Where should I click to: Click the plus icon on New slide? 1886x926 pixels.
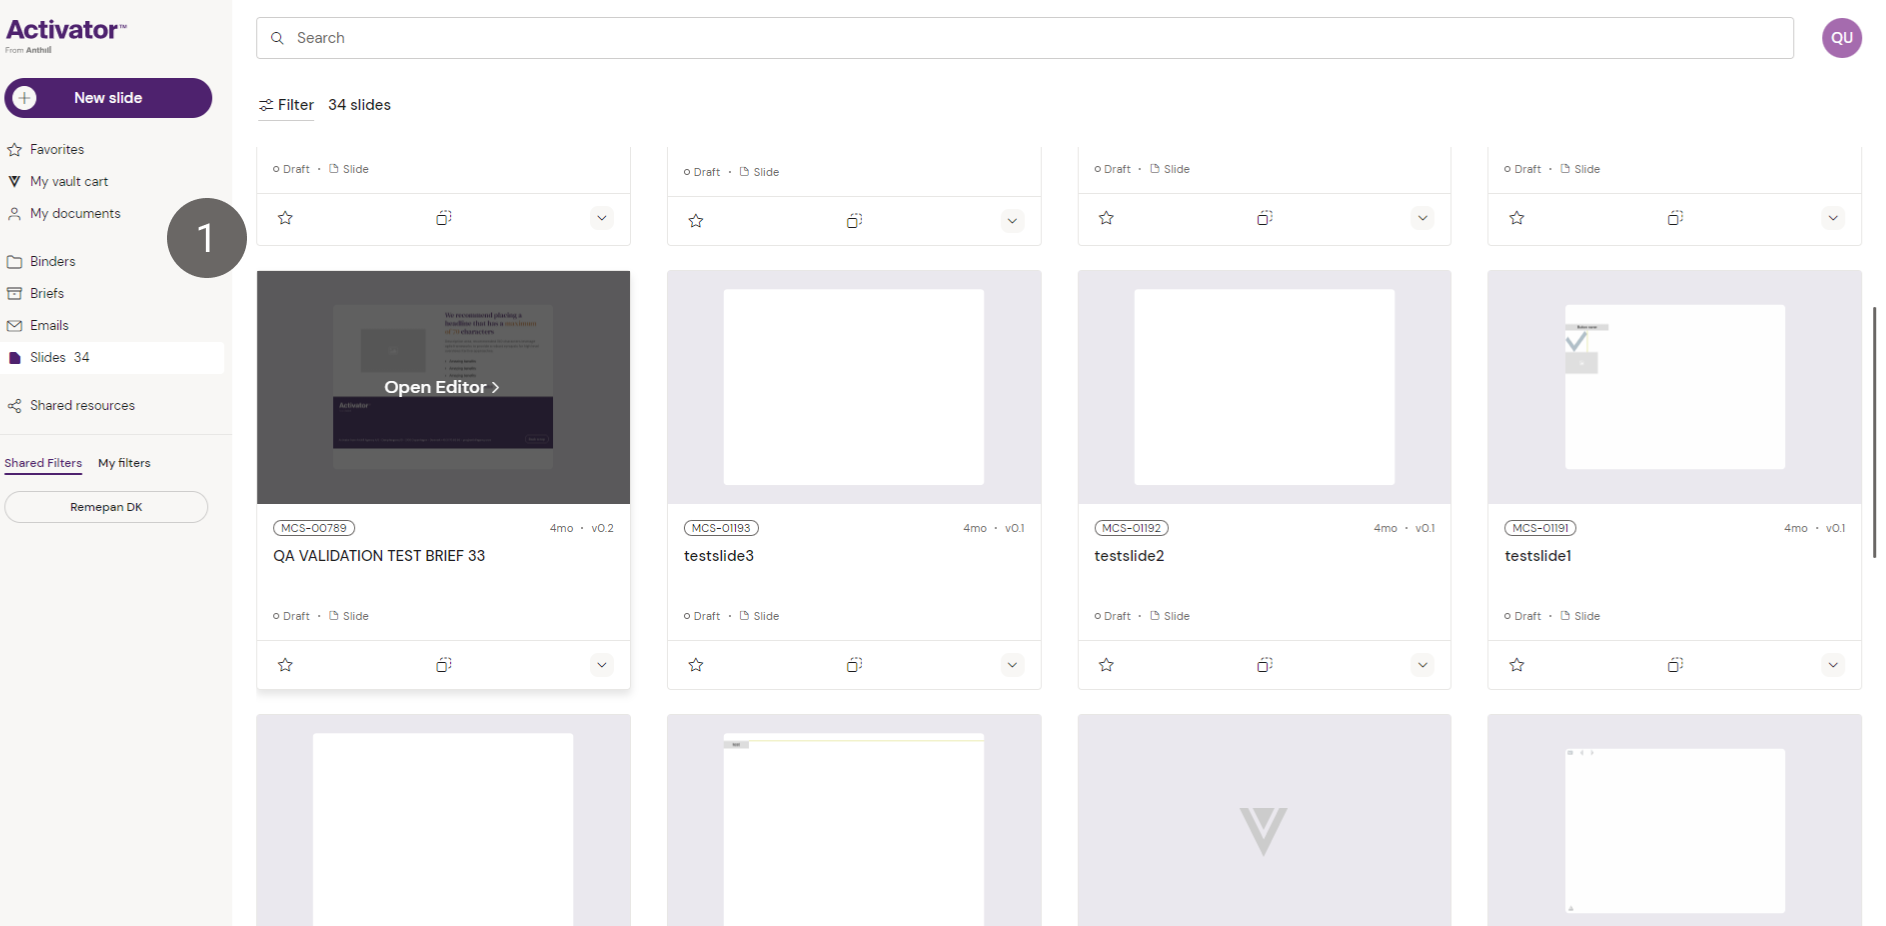point(25,98)
